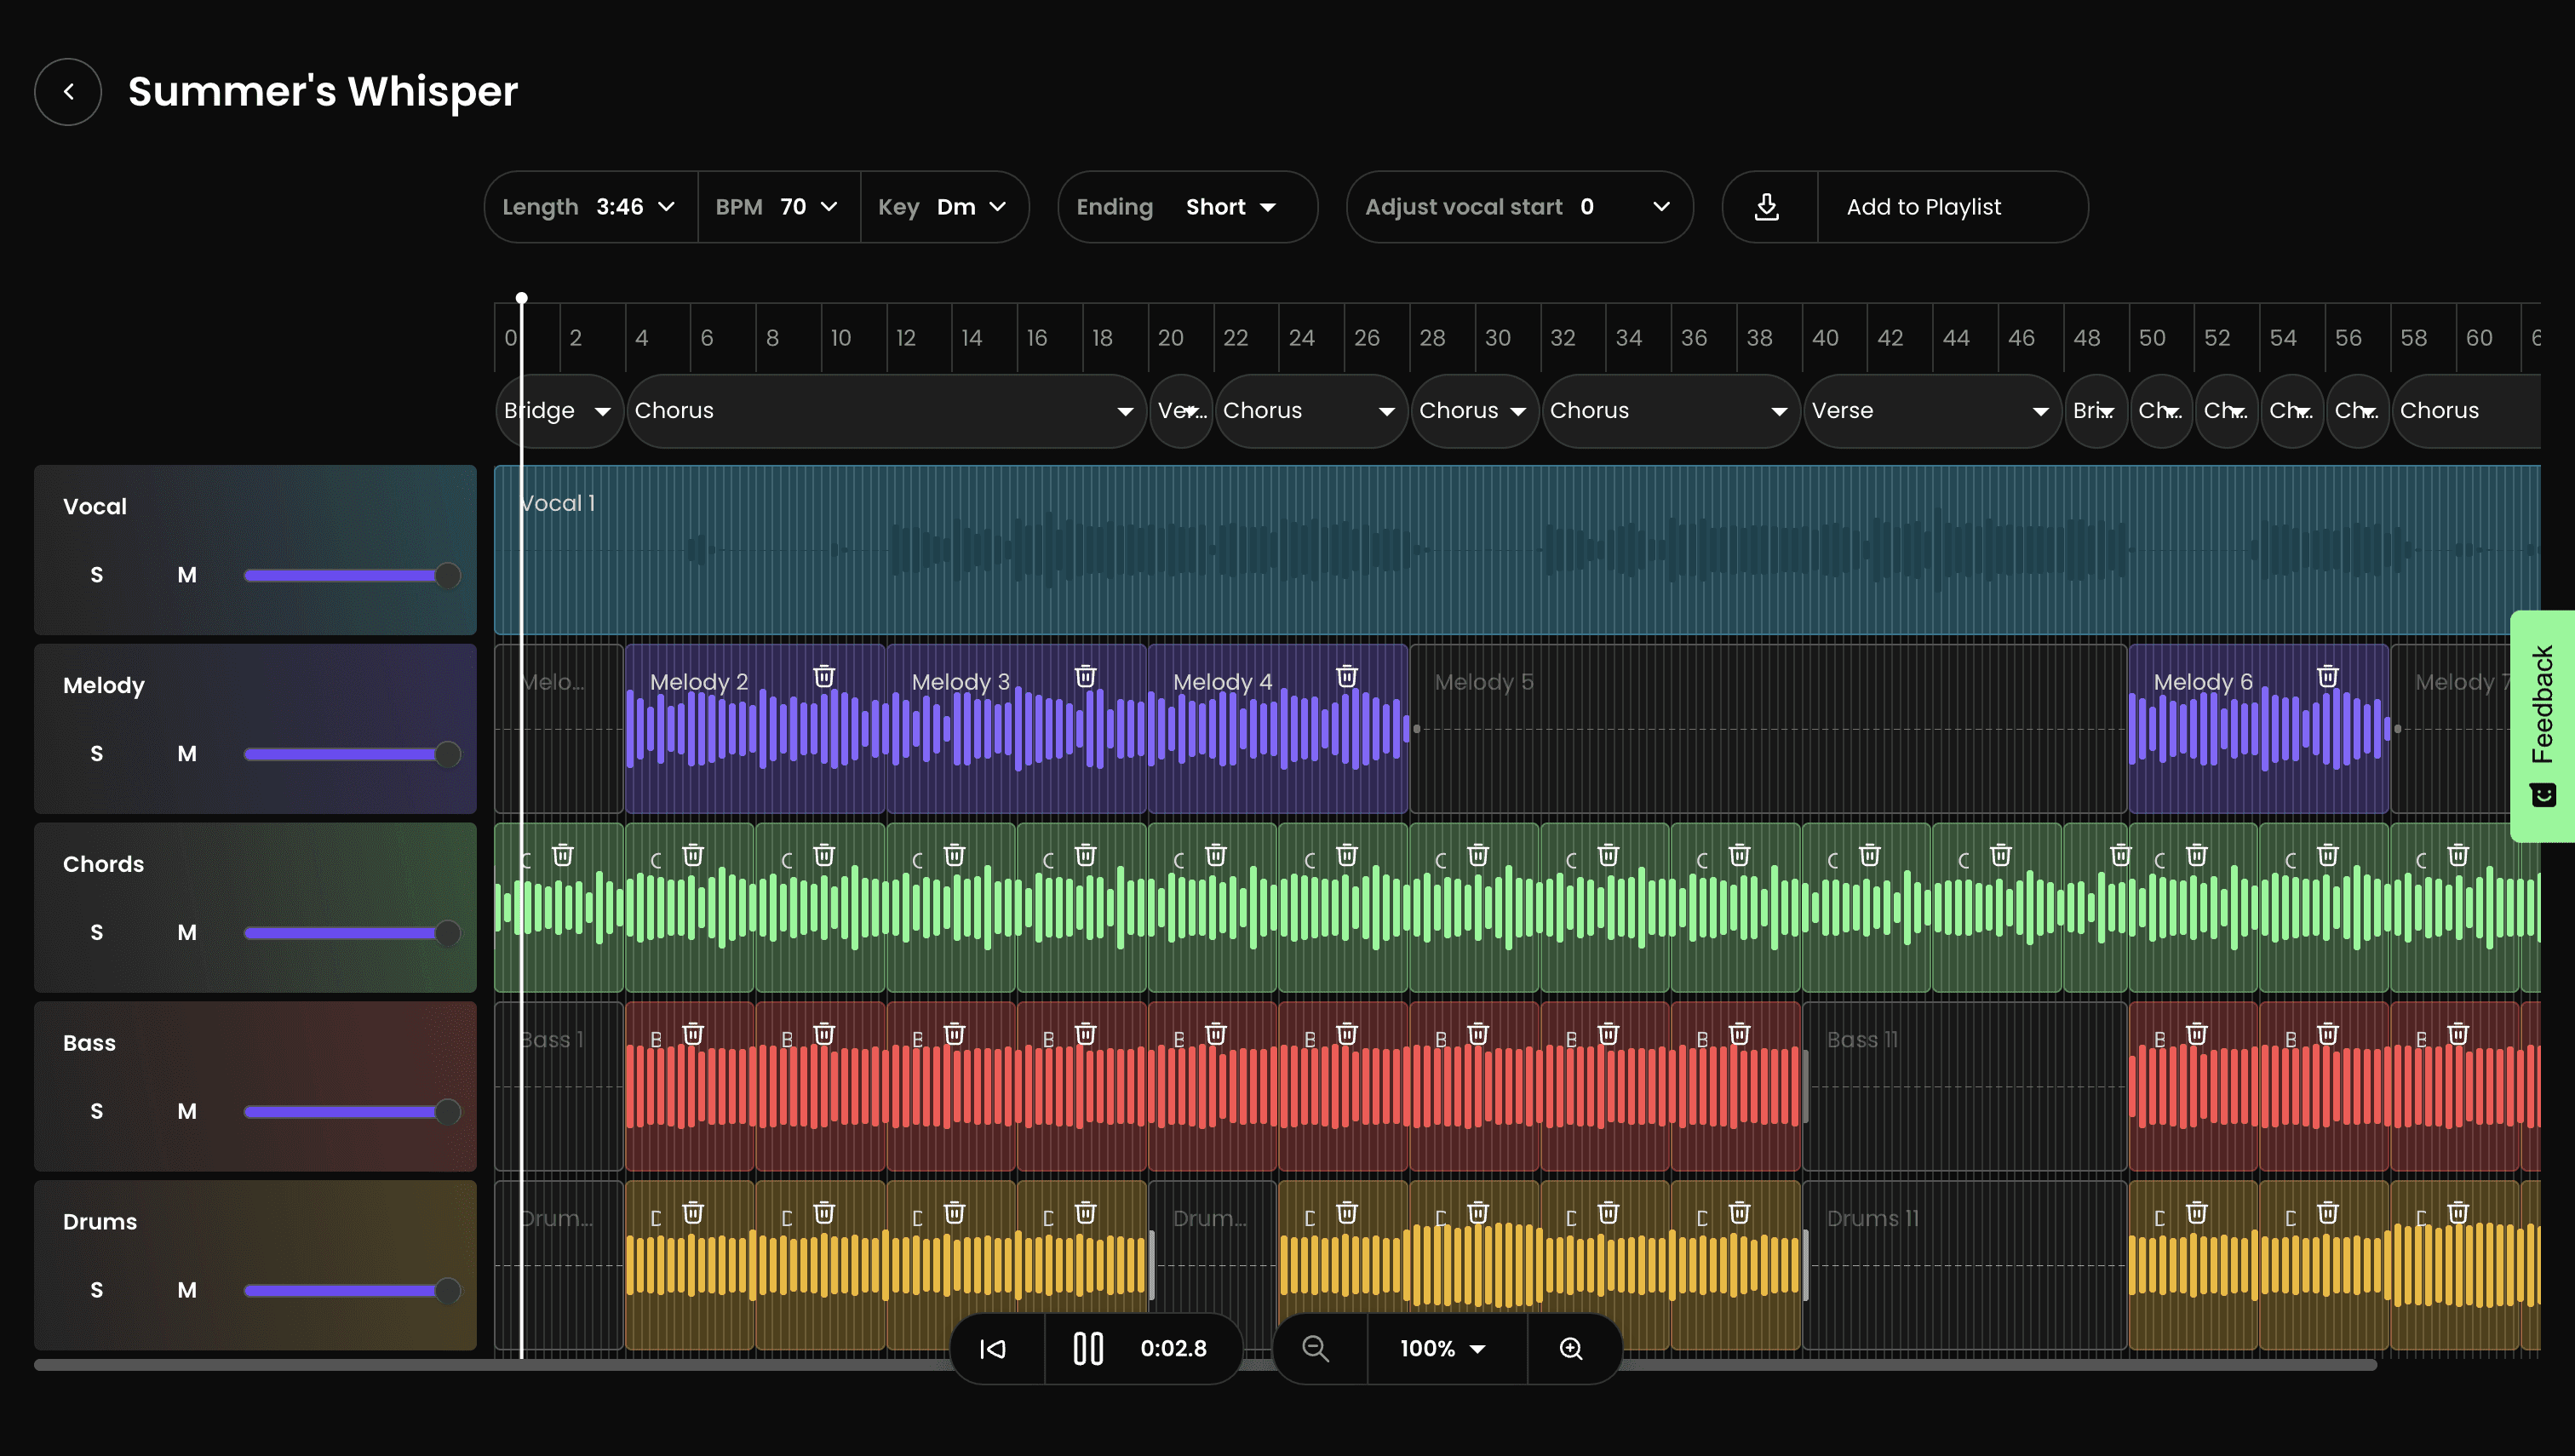Open the BPM dropdown
Image resolution: width=2575 pixels, height=1456 pixels.
tap(777, 207)
